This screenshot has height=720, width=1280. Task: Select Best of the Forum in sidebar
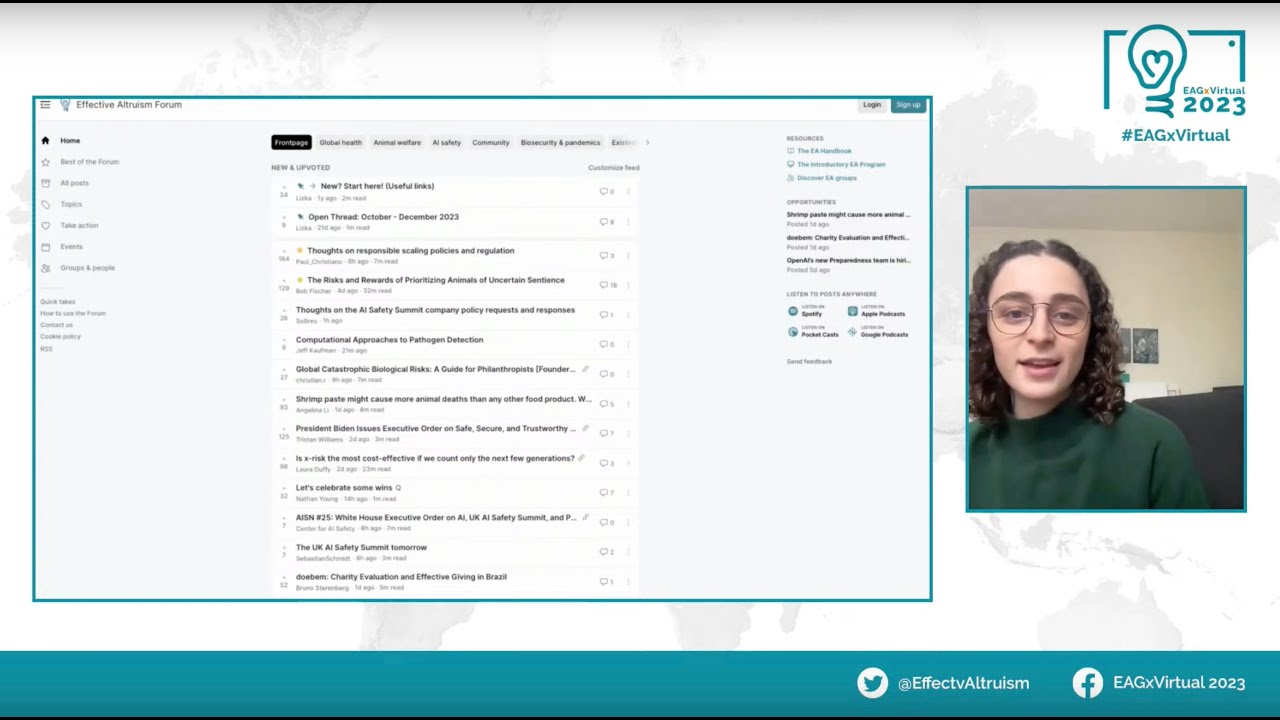(x=89, y=162)
